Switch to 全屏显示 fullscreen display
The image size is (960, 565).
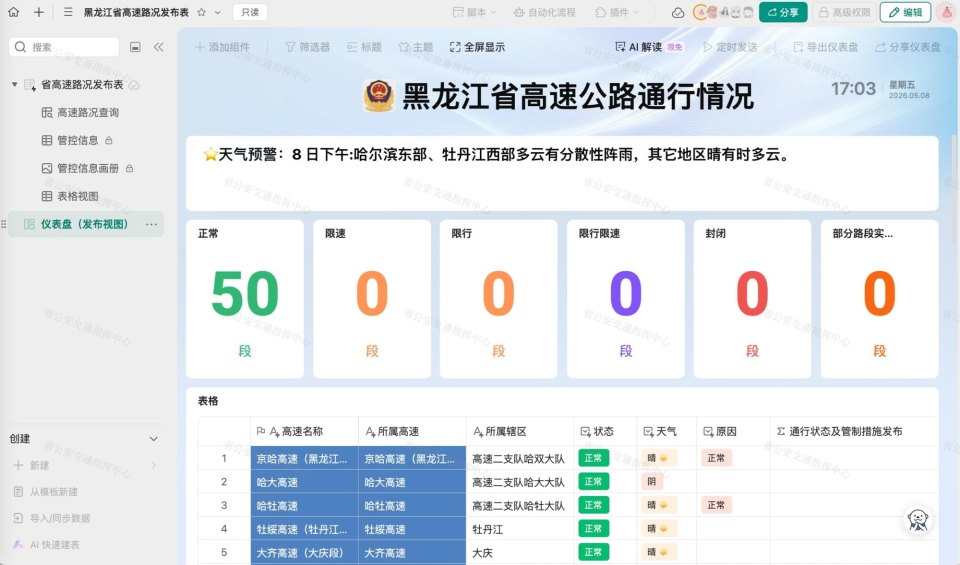click(x=477, y=47)
